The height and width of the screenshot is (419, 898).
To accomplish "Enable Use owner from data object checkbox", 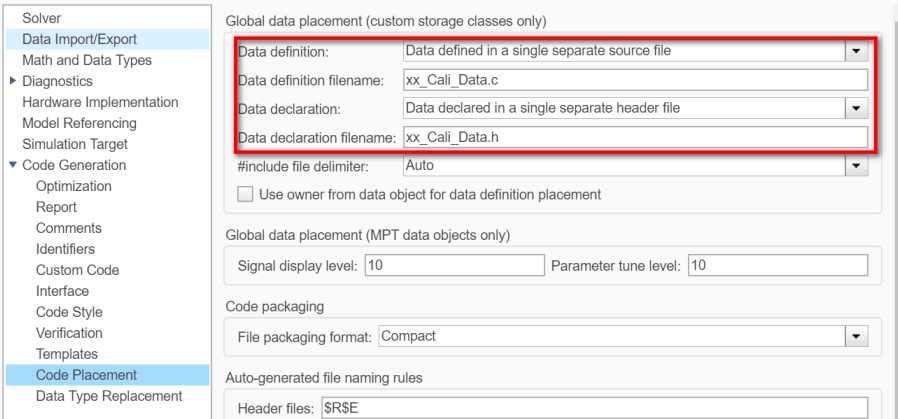I will click(245, 194).
